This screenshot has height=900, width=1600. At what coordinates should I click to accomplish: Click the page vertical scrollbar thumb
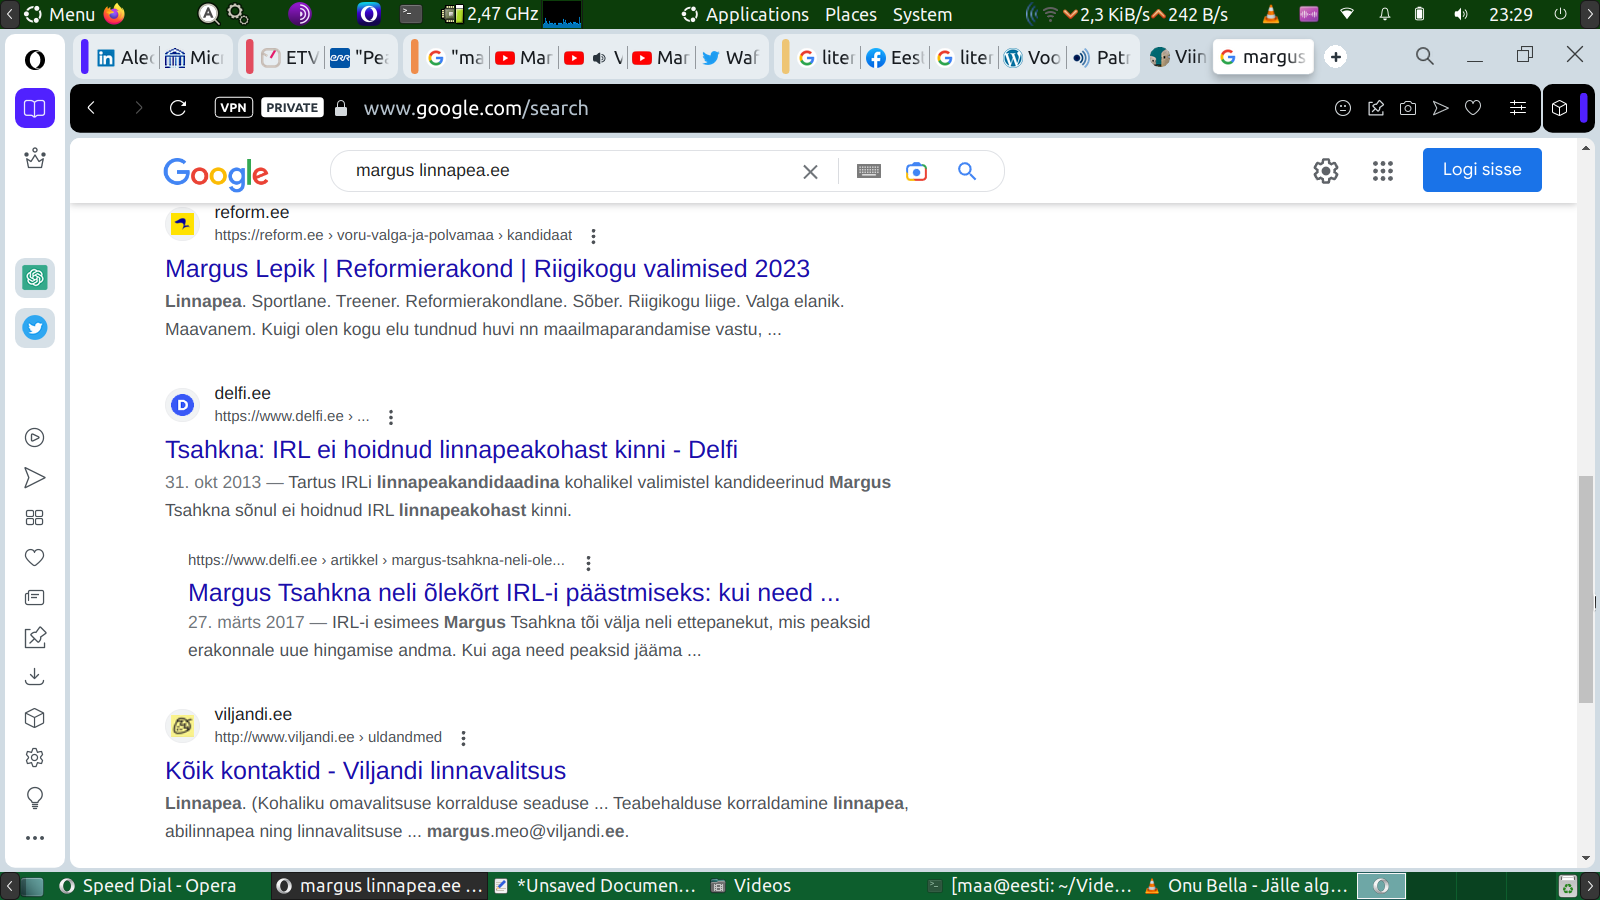(1586, 590)
